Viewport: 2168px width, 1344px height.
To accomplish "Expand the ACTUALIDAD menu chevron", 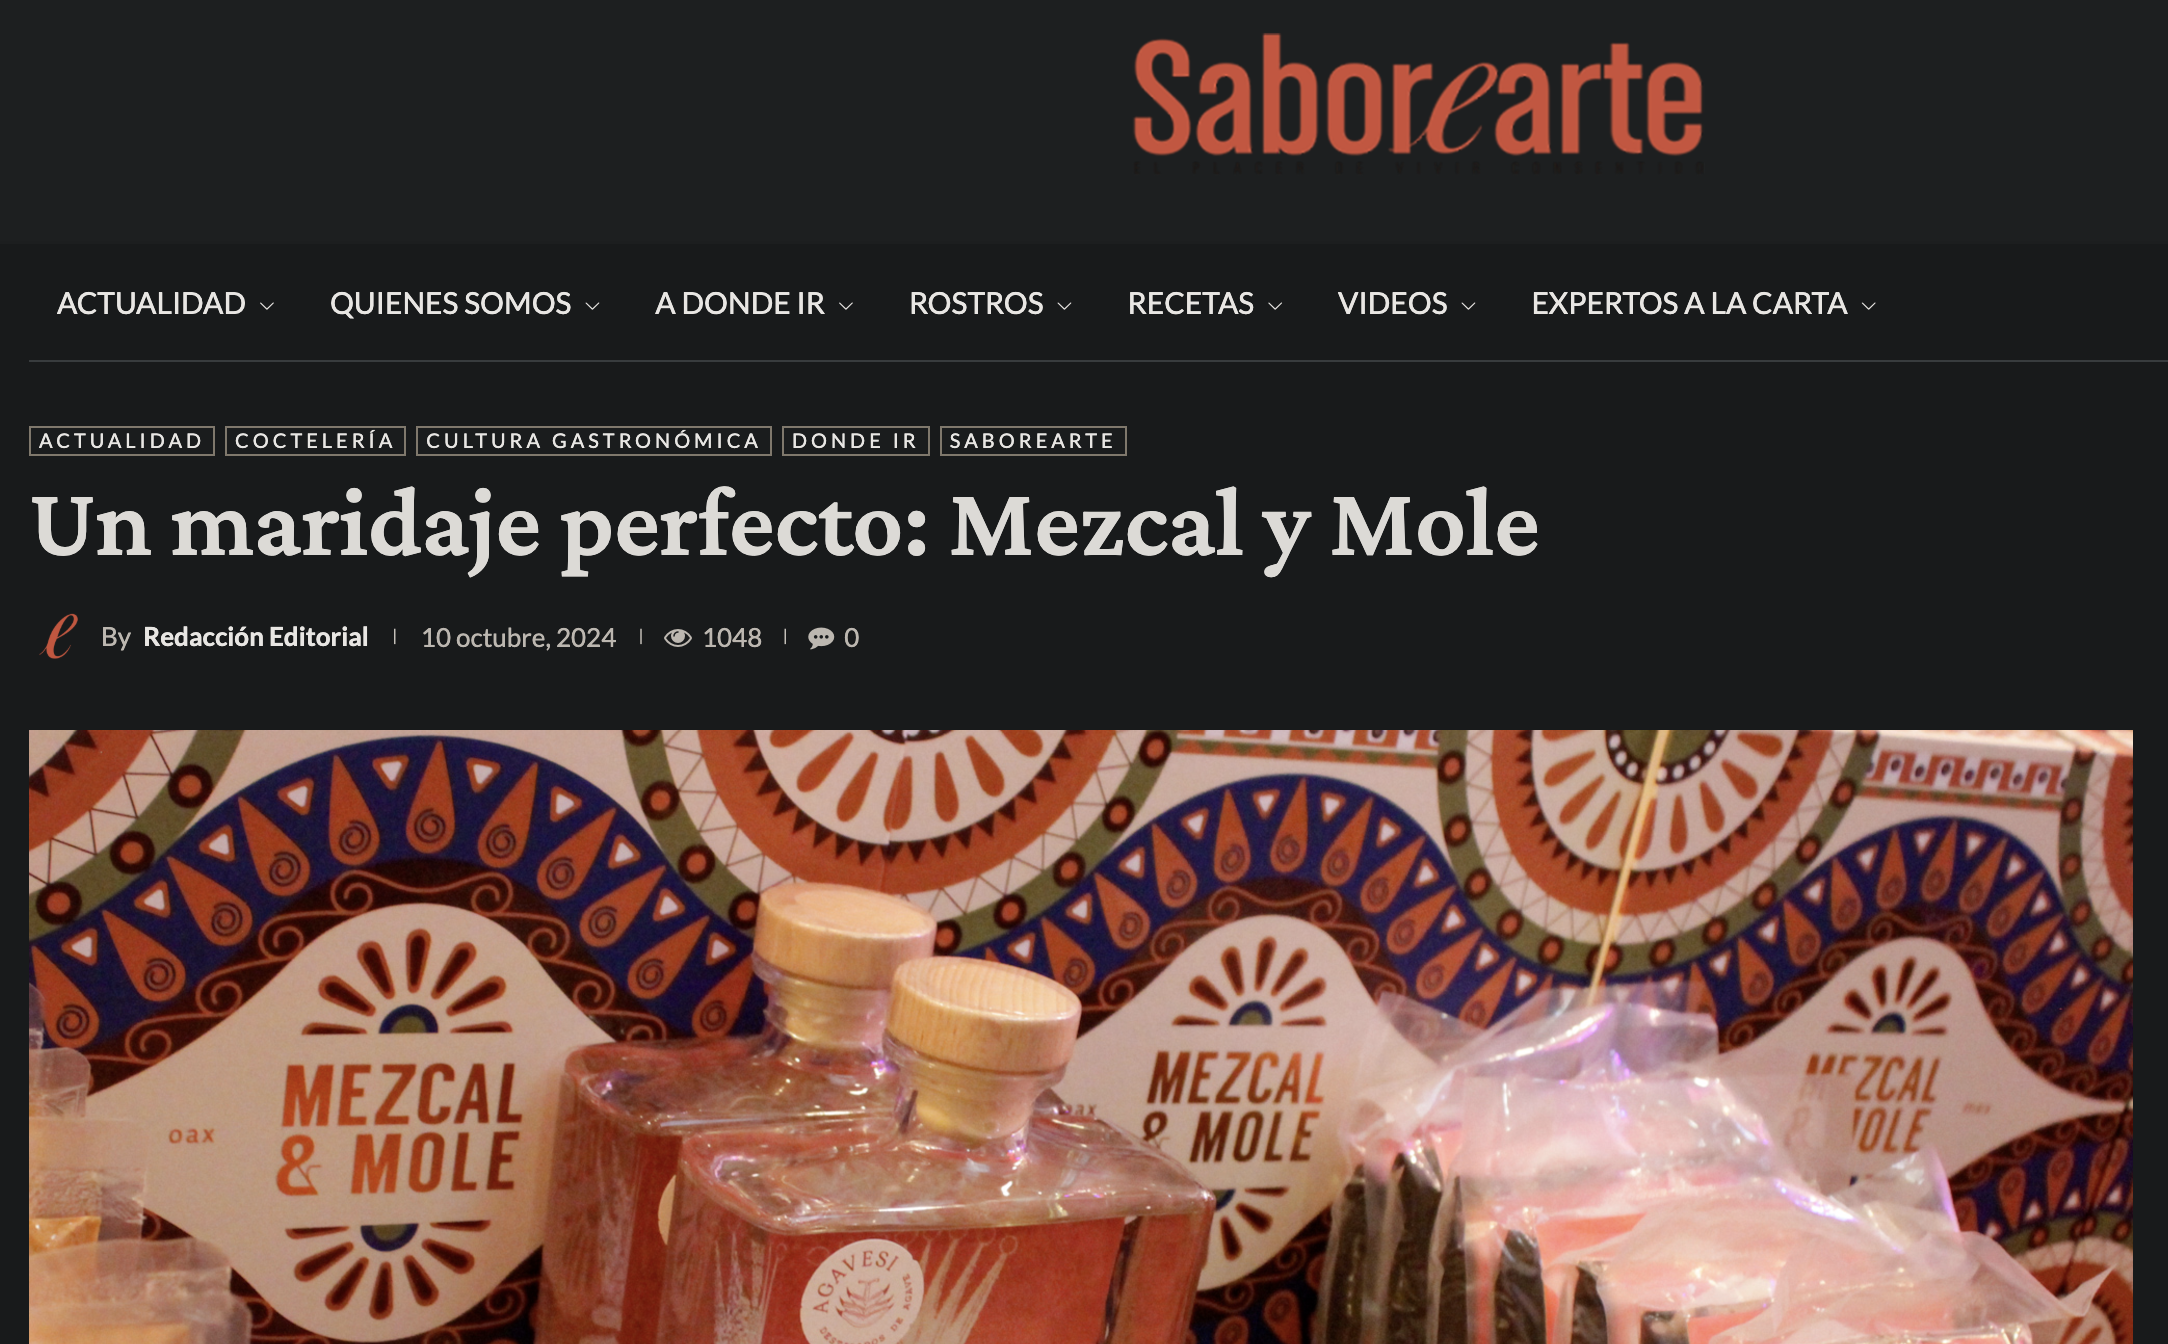I will [267, 306].
